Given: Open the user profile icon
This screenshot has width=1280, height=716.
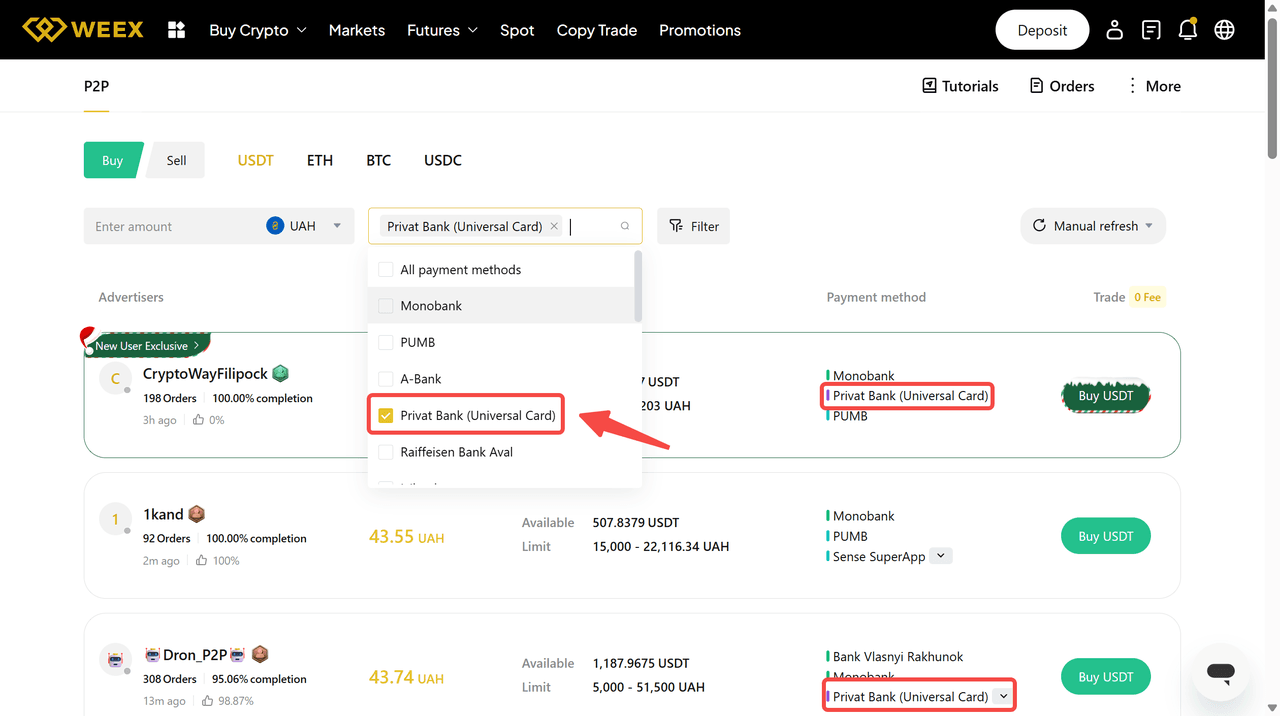Looking at the screenshot, I should [x=1114, y=30].
